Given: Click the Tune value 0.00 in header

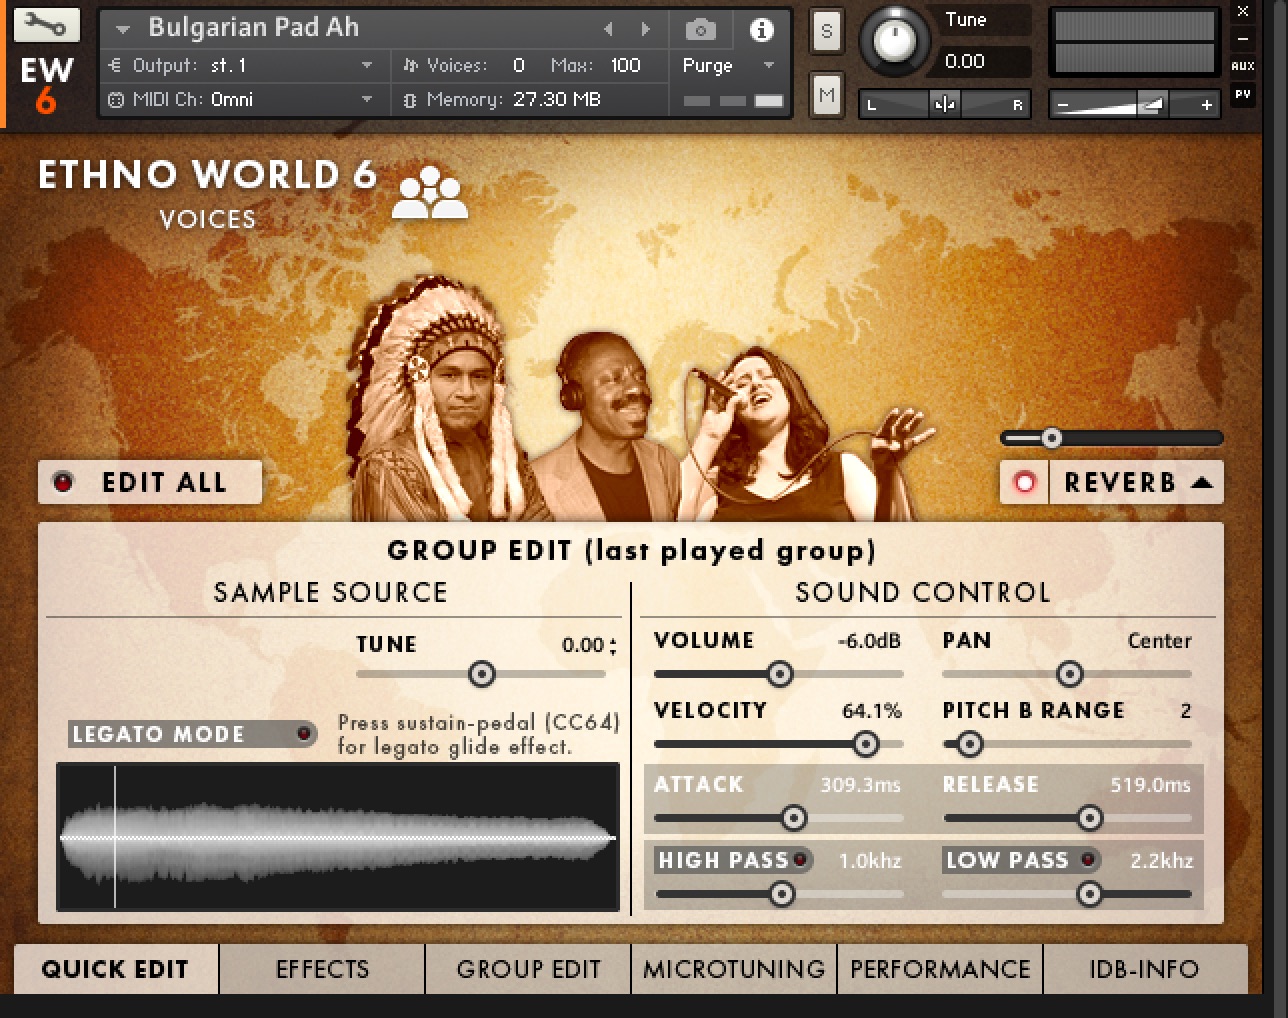Looking at the screenshot, I should (965, 62).
